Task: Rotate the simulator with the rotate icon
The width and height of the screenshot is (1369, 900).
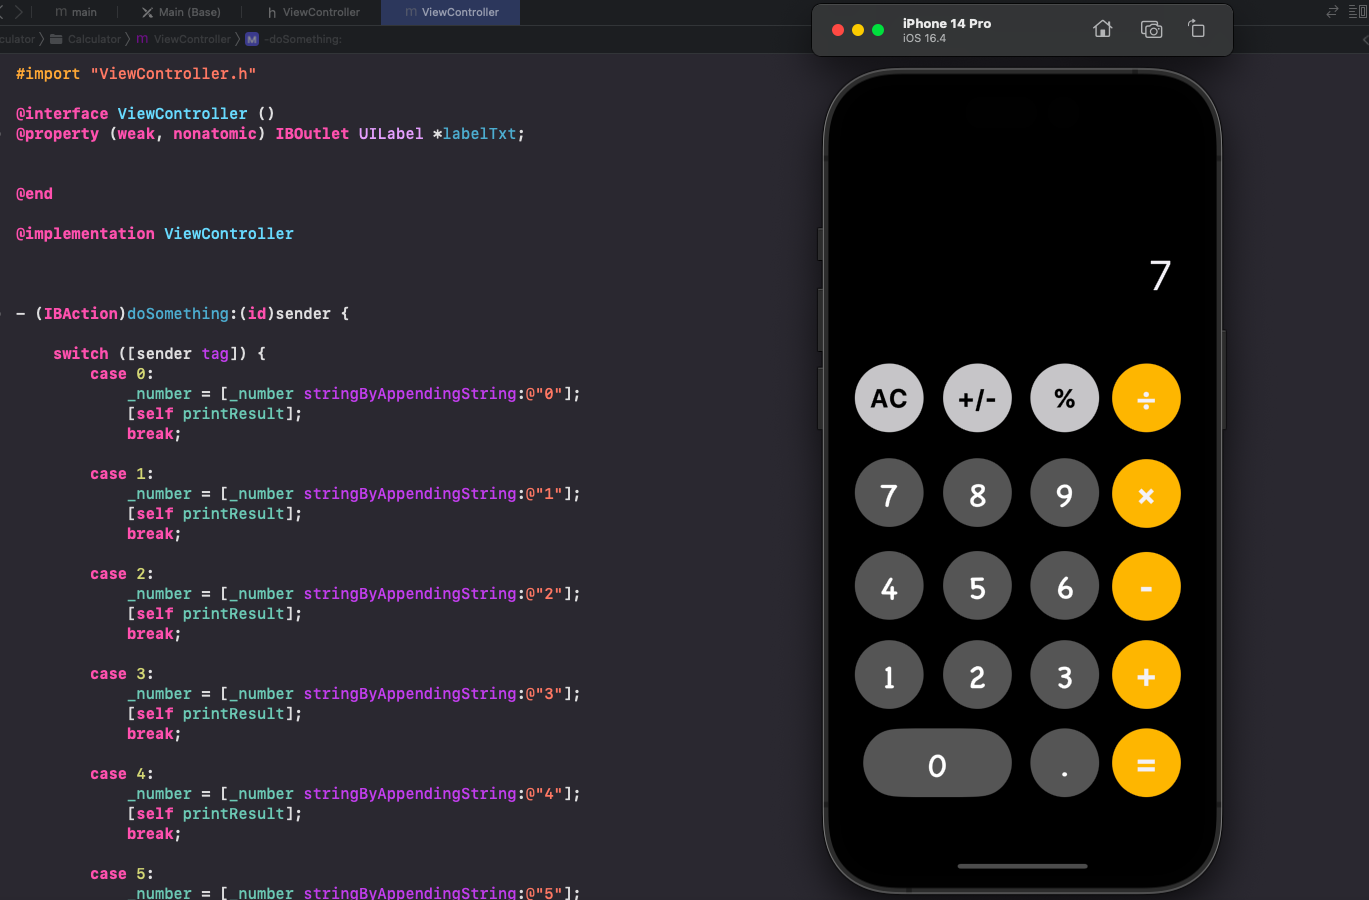Action: pyautogui.click(x=1197, y=29)
